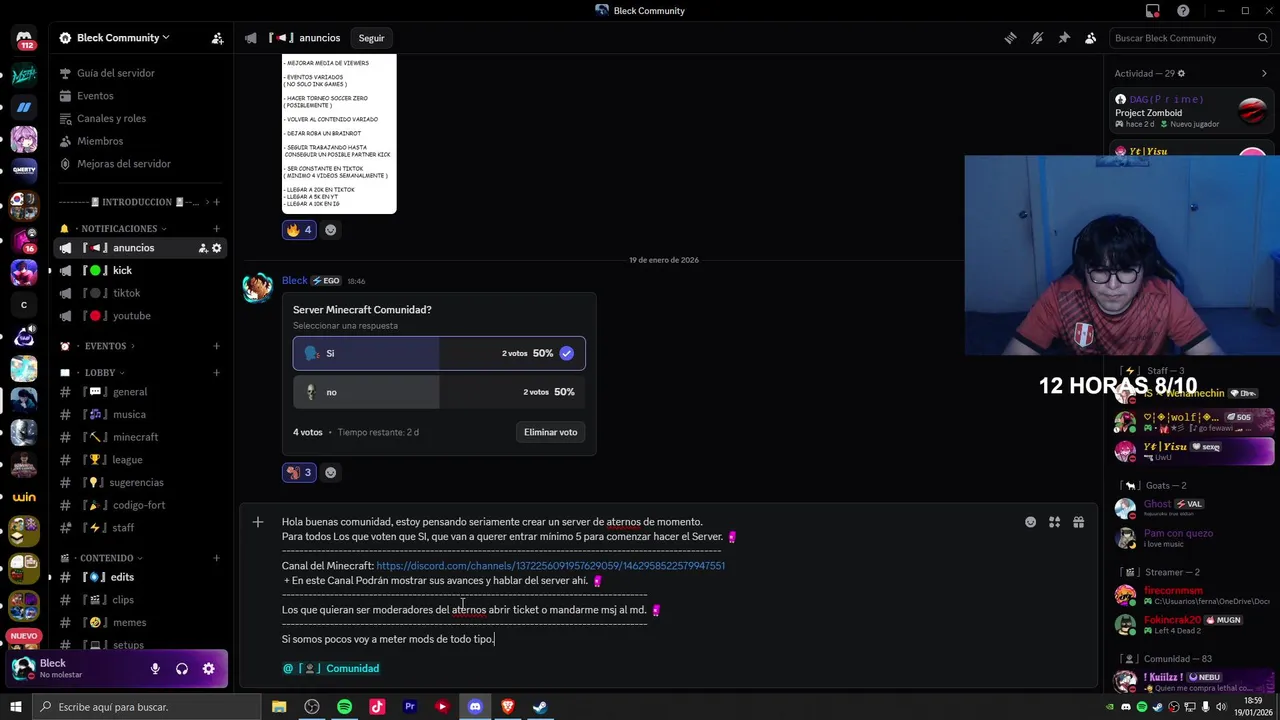
Task: Open general channel
Action: [x=140, y=392]
